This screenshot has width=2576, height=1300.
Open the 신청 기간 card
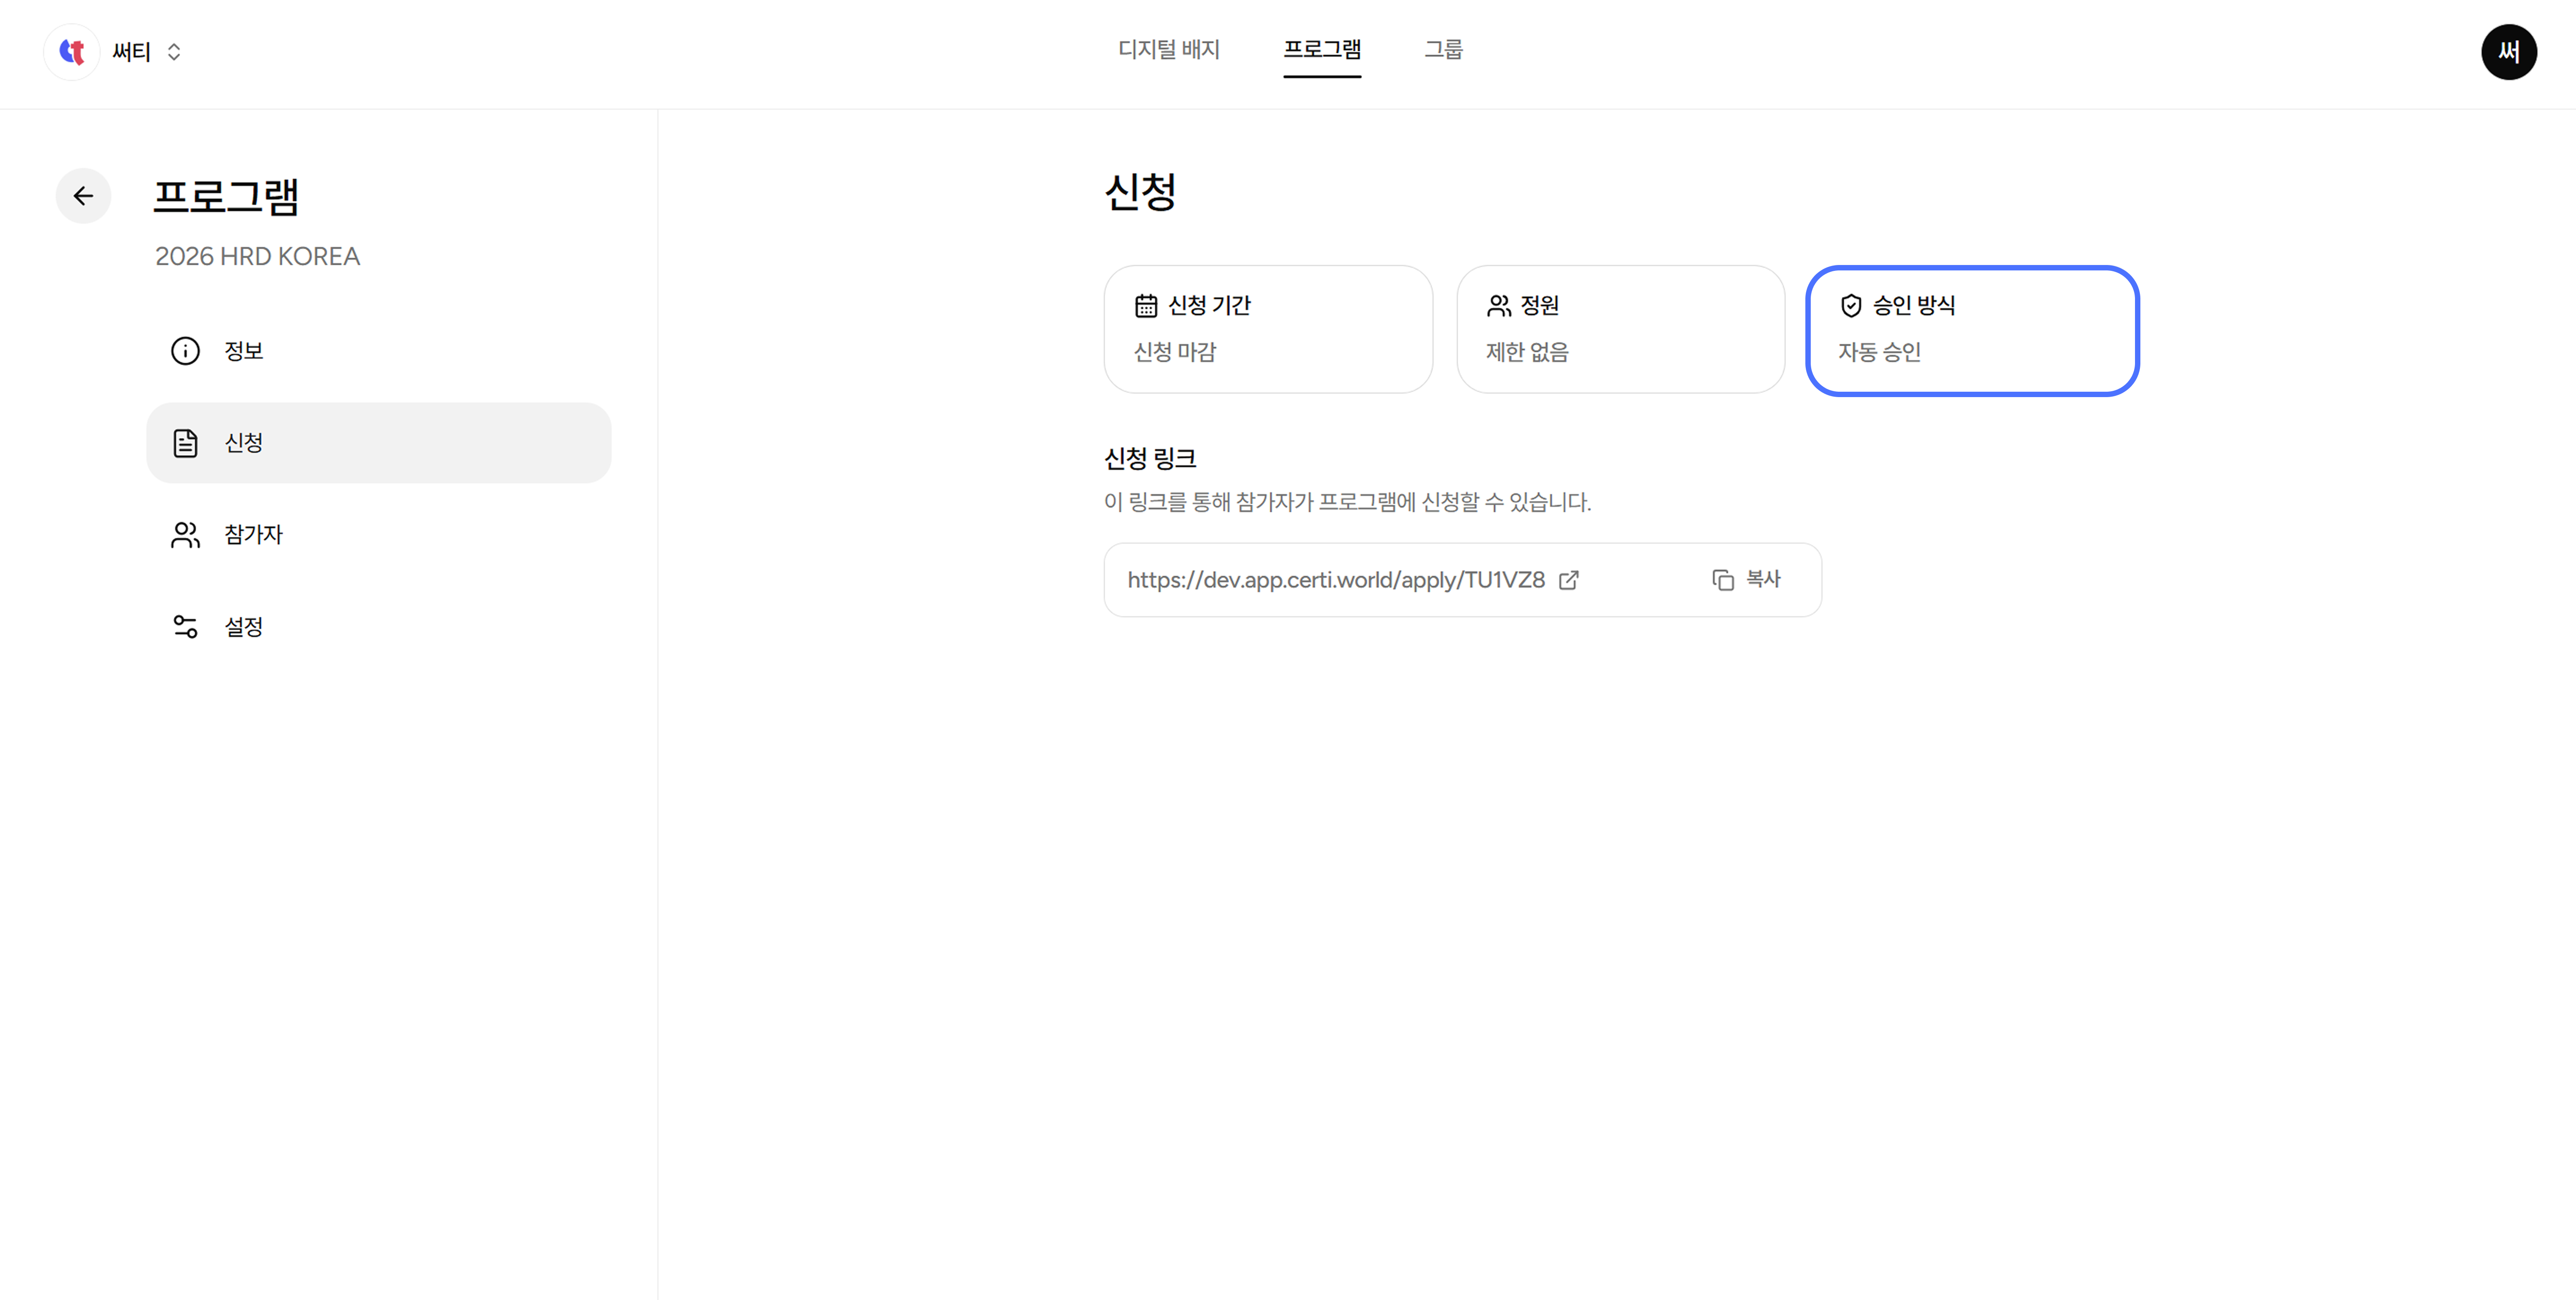1268,329
